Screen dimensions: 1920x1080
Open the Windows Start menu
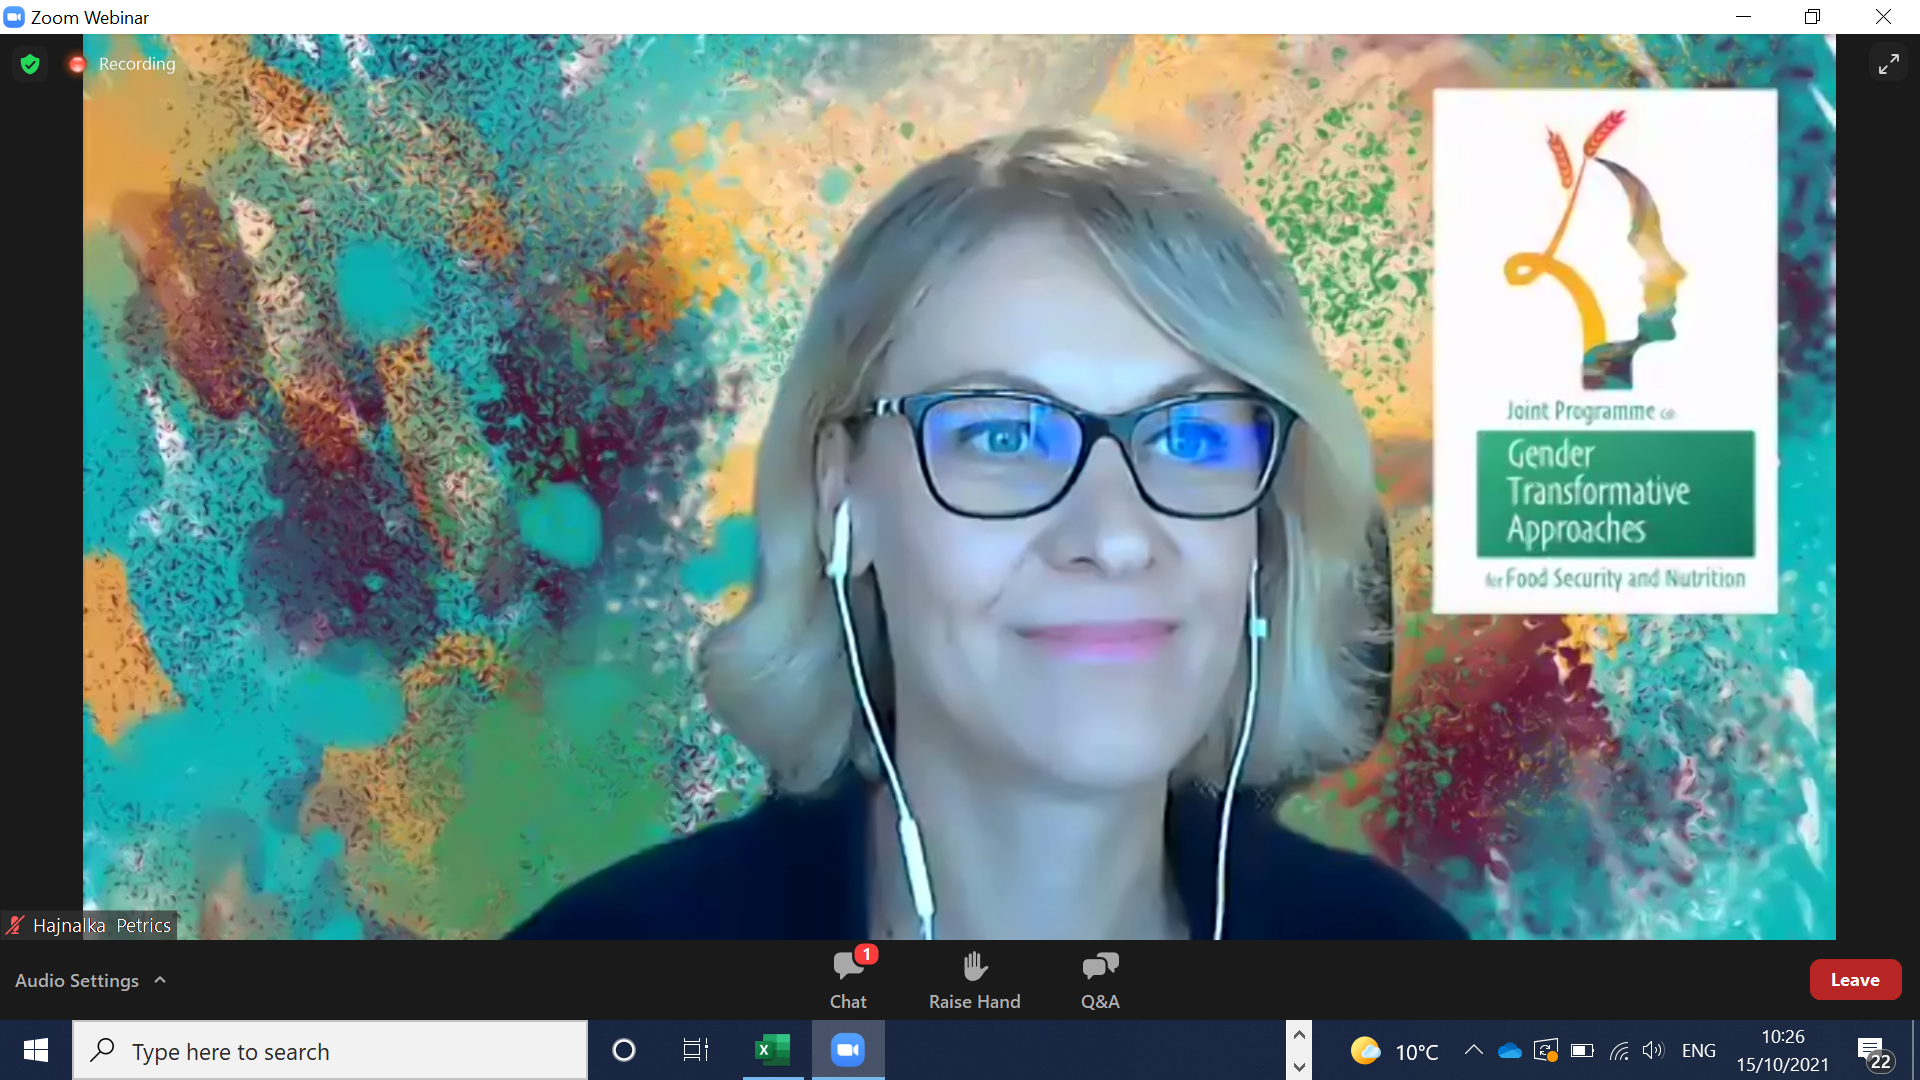36,1050
